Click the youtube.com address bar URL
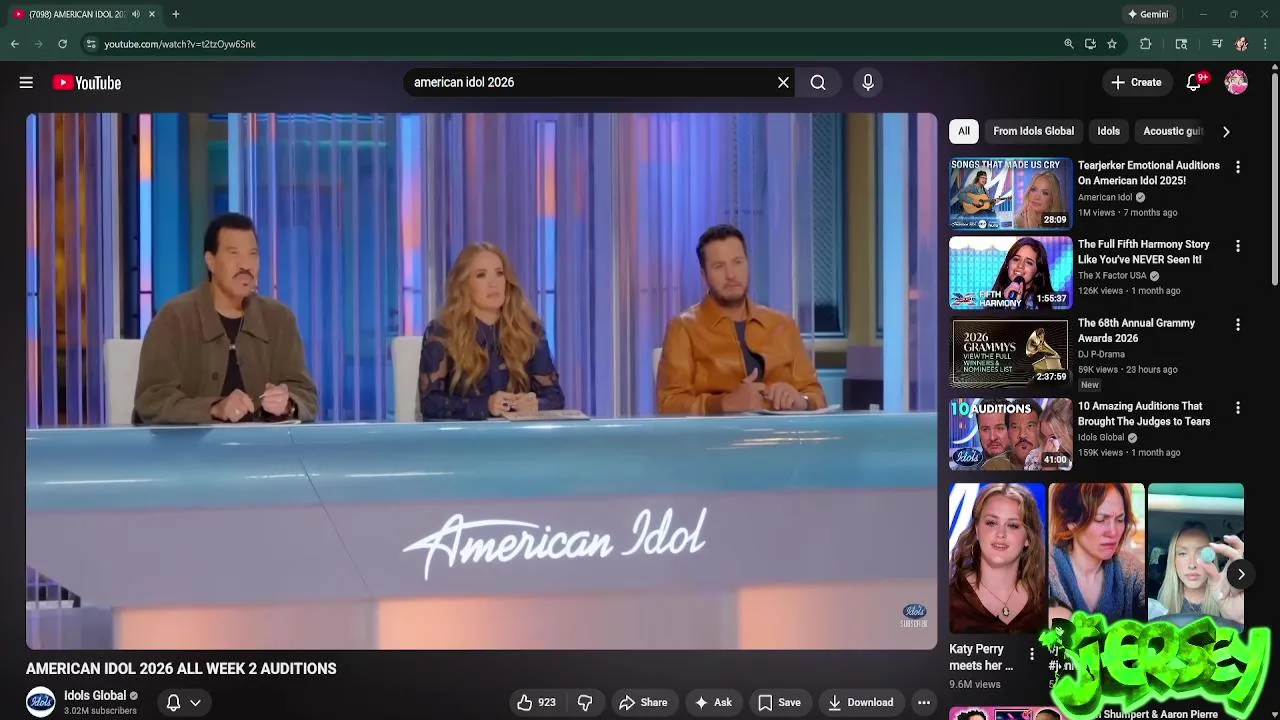This screenshot has width=1280, height=720. point(180,44)
